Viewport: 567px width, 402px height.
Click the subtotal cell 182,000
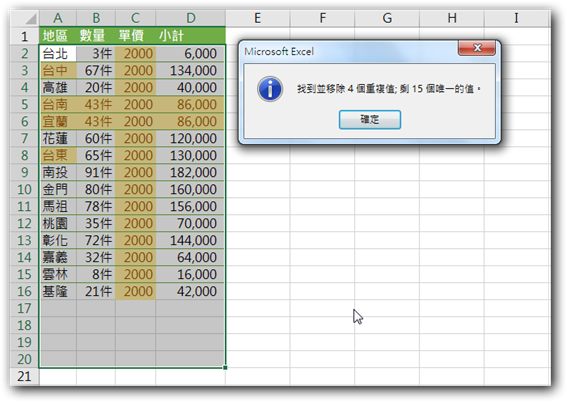[x=191, y=172]
